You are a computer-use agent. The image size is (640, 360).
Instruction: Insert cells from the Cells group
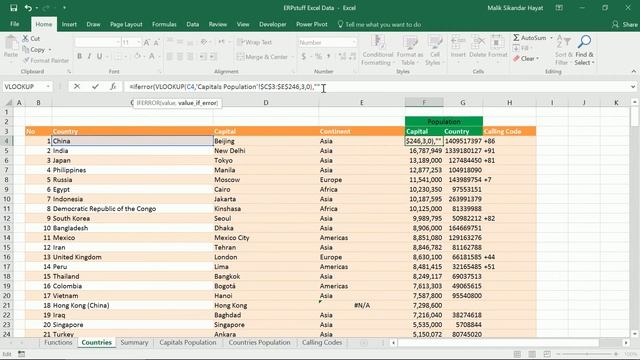point(458,47)
